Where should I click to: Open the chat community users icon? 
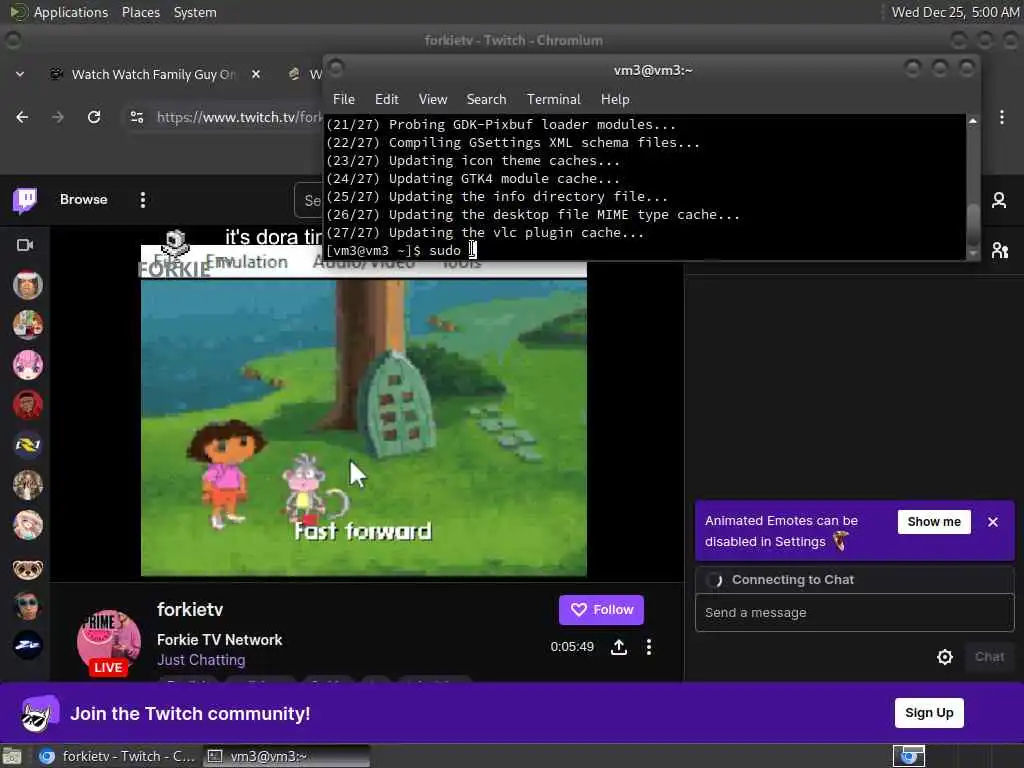coord(999,250)
